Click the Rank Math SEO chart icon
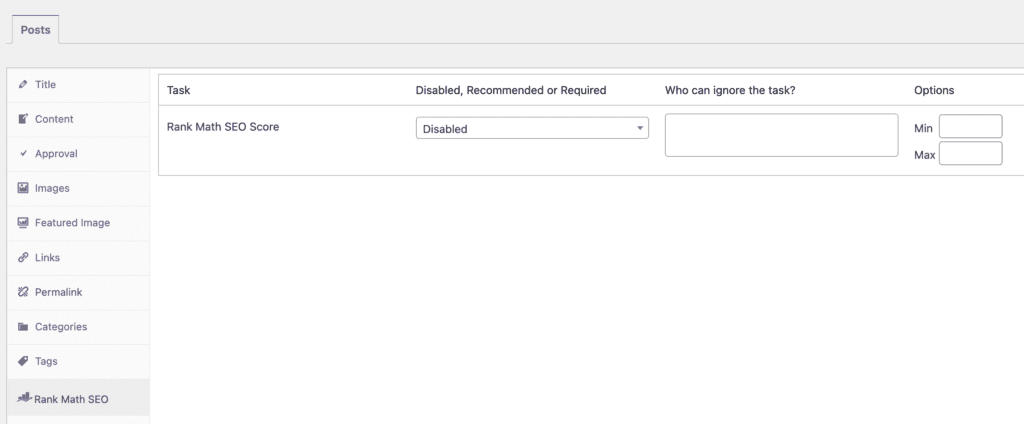This screenshot has width=1024, height=424. [24, 397]
